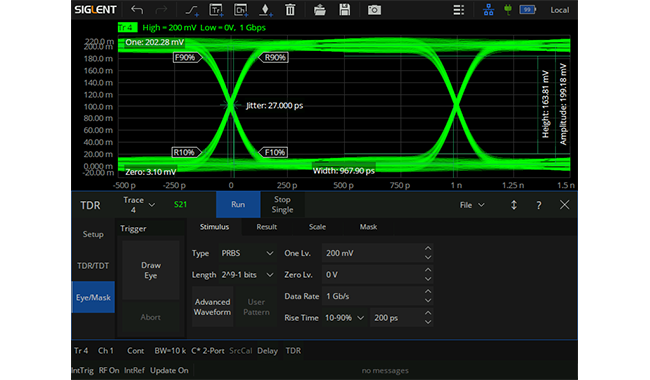This screenshot has height=380, width=650.
Task: Expand the Rise Time 10-90% dropdown
Action: (344, 318)
